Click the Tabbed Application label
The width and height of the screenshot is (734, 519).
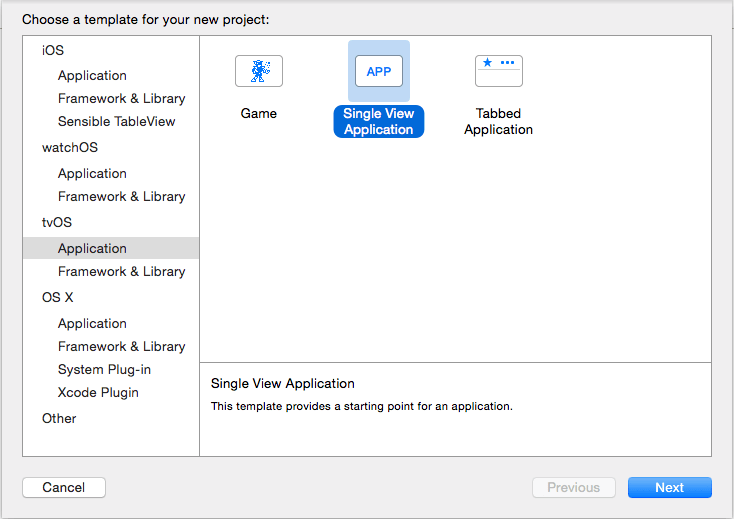tap(499, 121)
